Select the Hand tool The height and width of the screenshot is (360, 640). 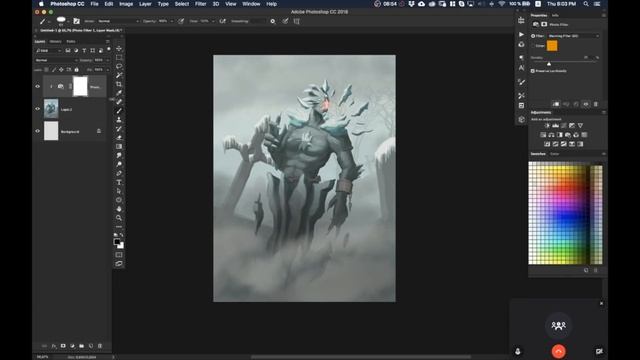tap(119, 209)
